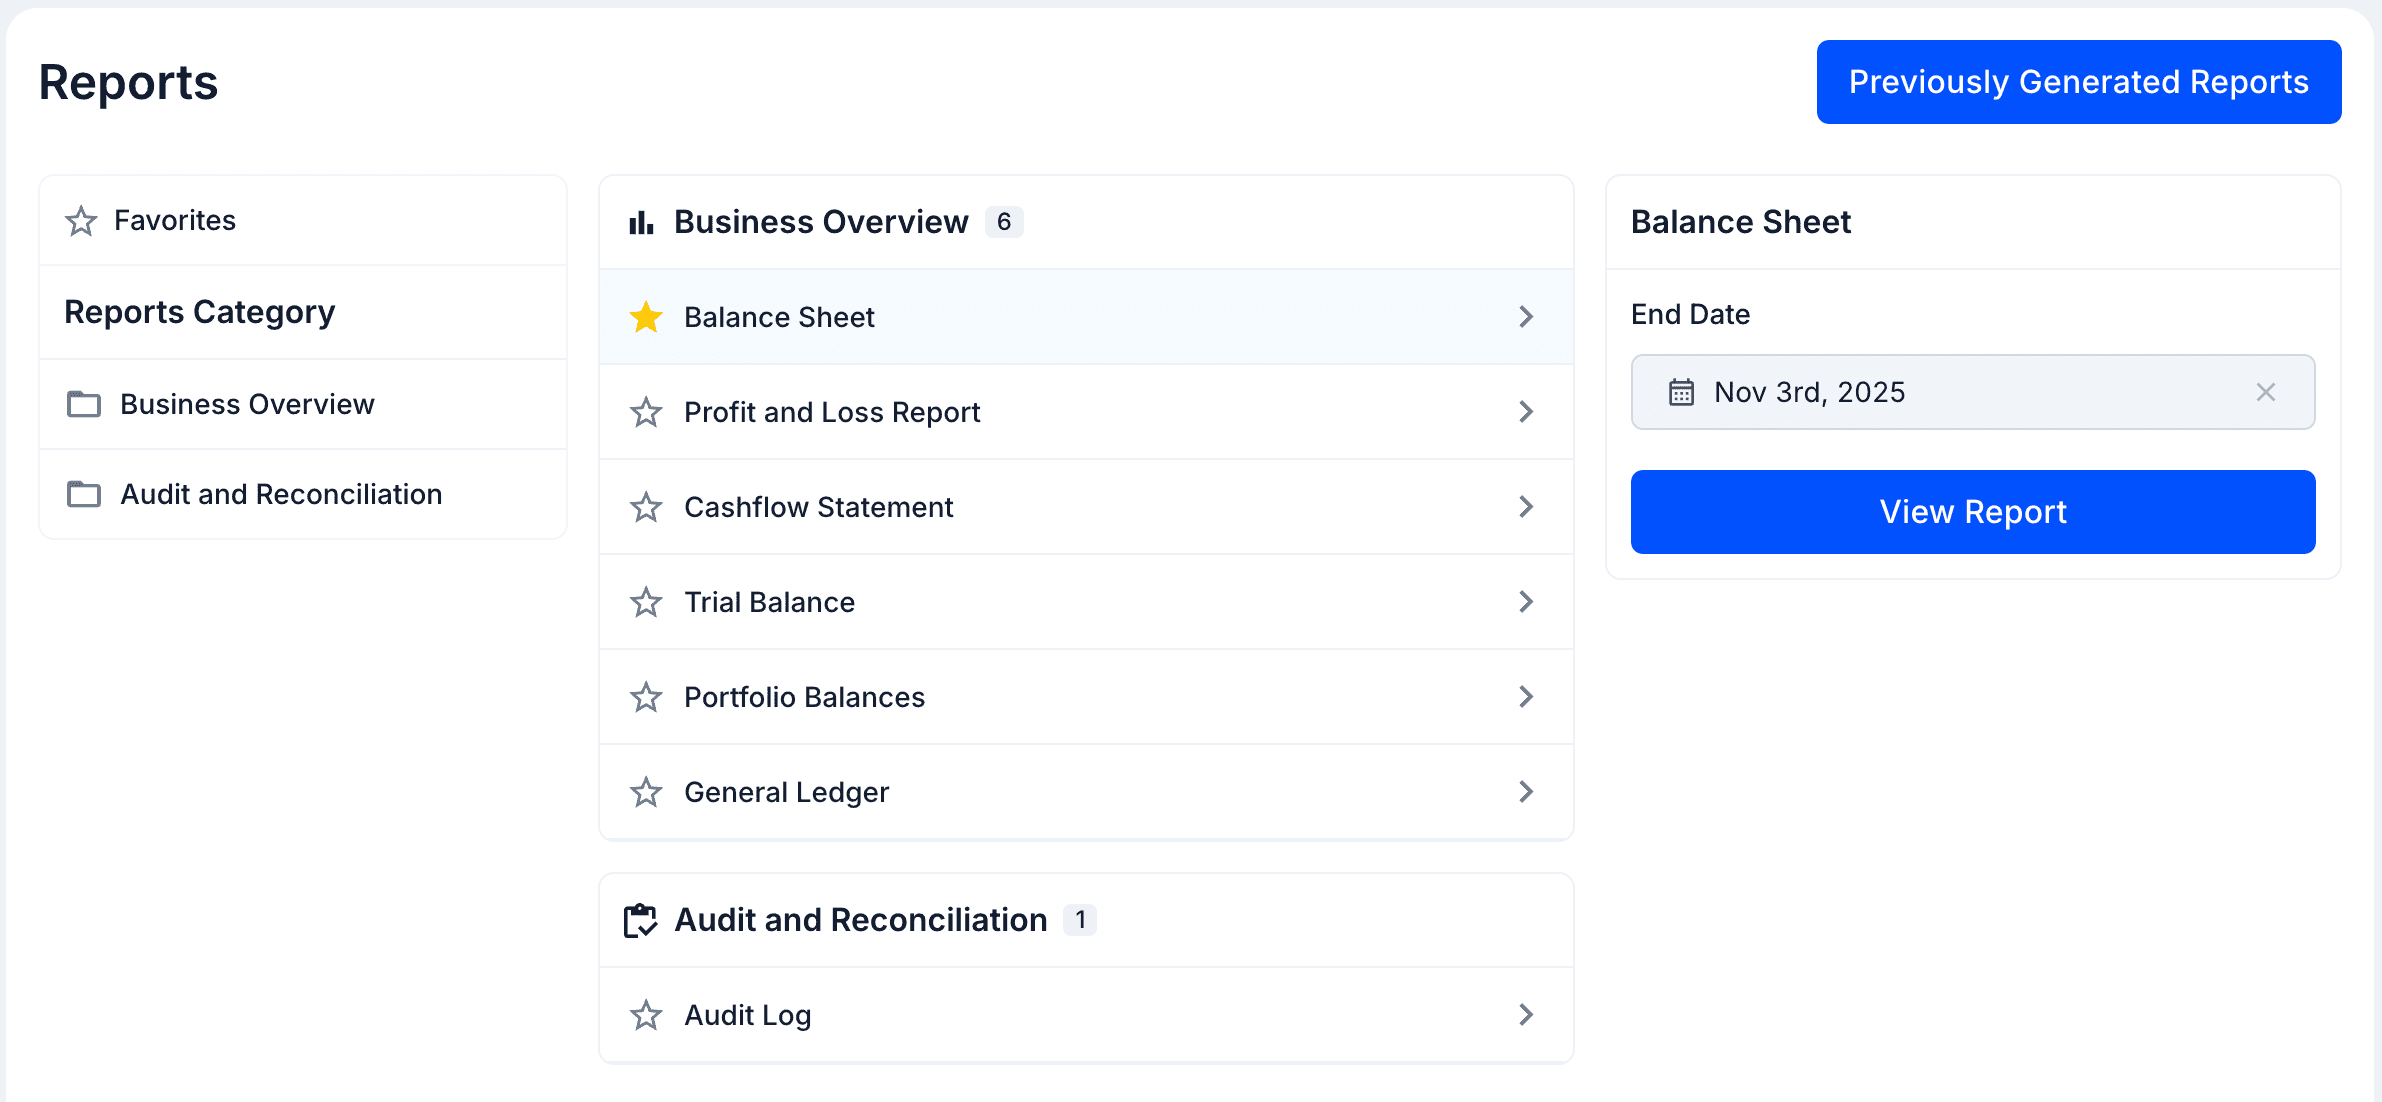Select Business Overview under Reports Category
The width and height of the screenshot is (2382, 1102).
247,404
